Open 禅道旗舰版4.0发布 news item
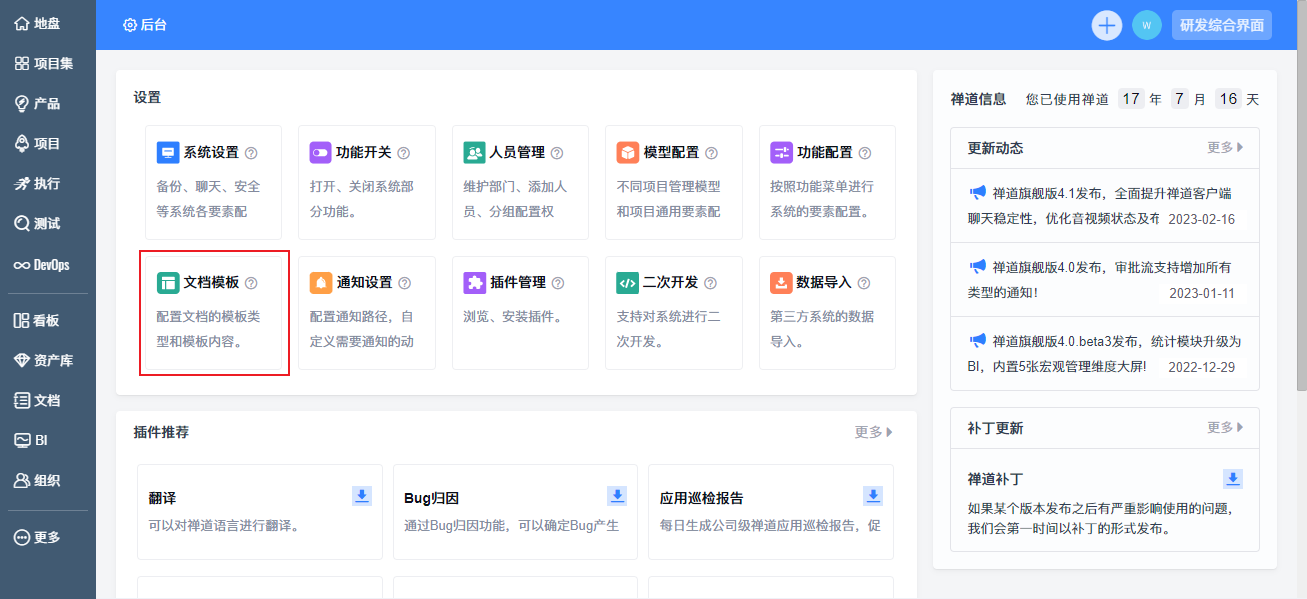The height and width of the screenshot is (599, 1307). [x=1104, y=280]
